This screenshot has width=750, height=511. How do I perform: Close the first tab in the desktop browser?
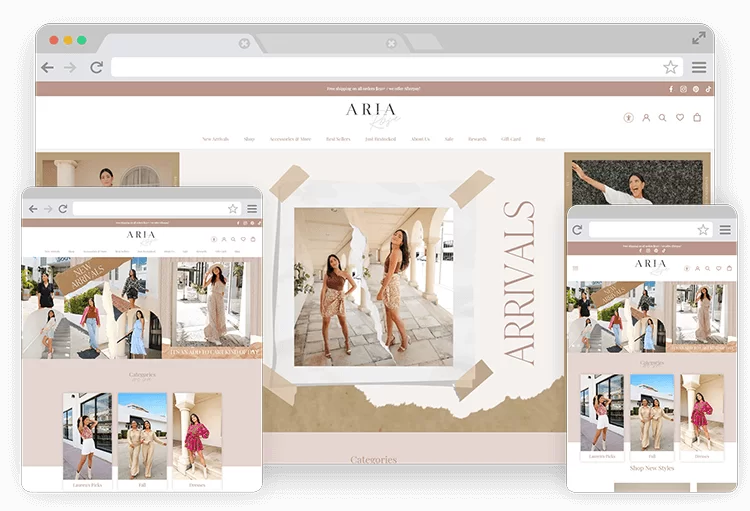tap(244, 43)
